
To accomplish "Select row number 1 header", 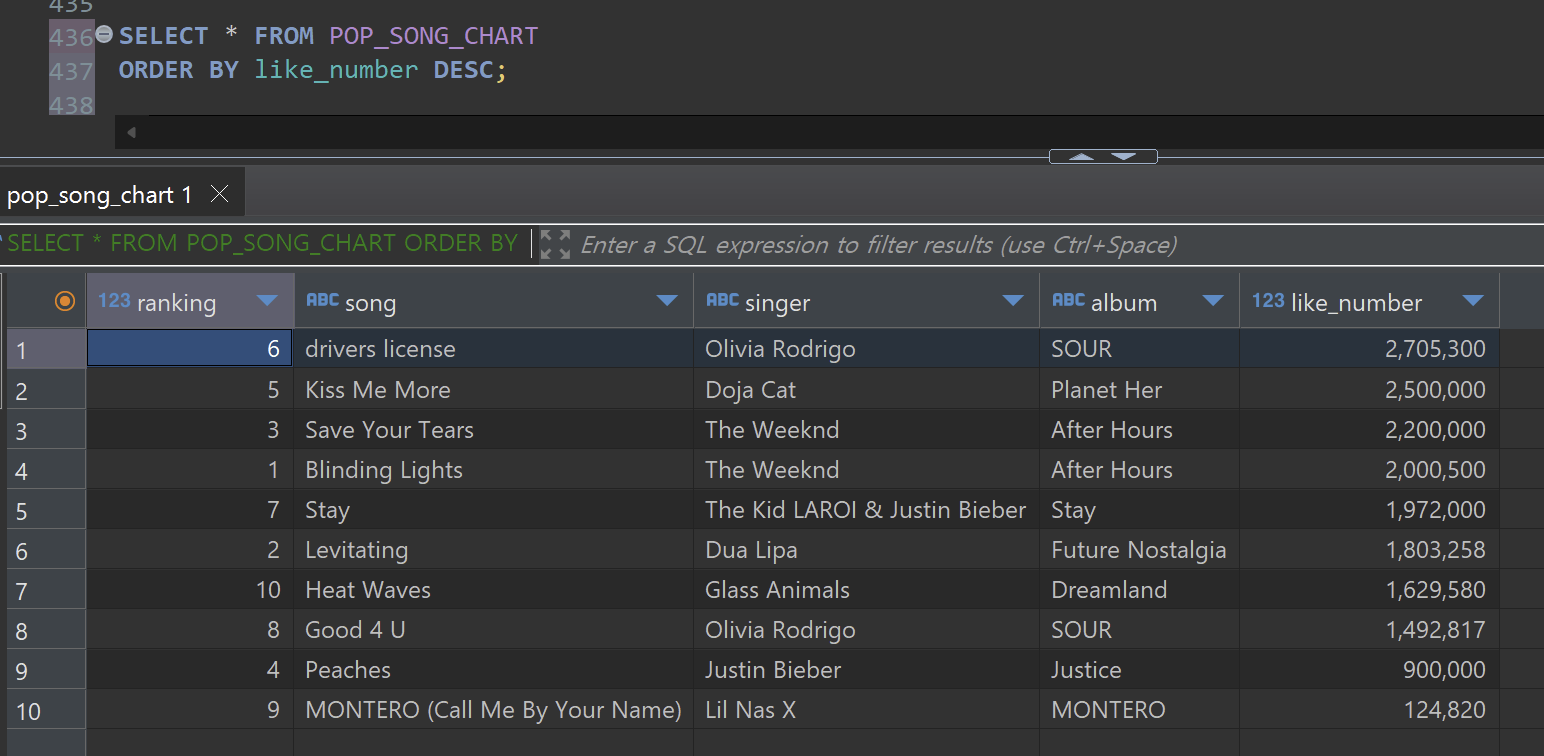I will 46,349.
